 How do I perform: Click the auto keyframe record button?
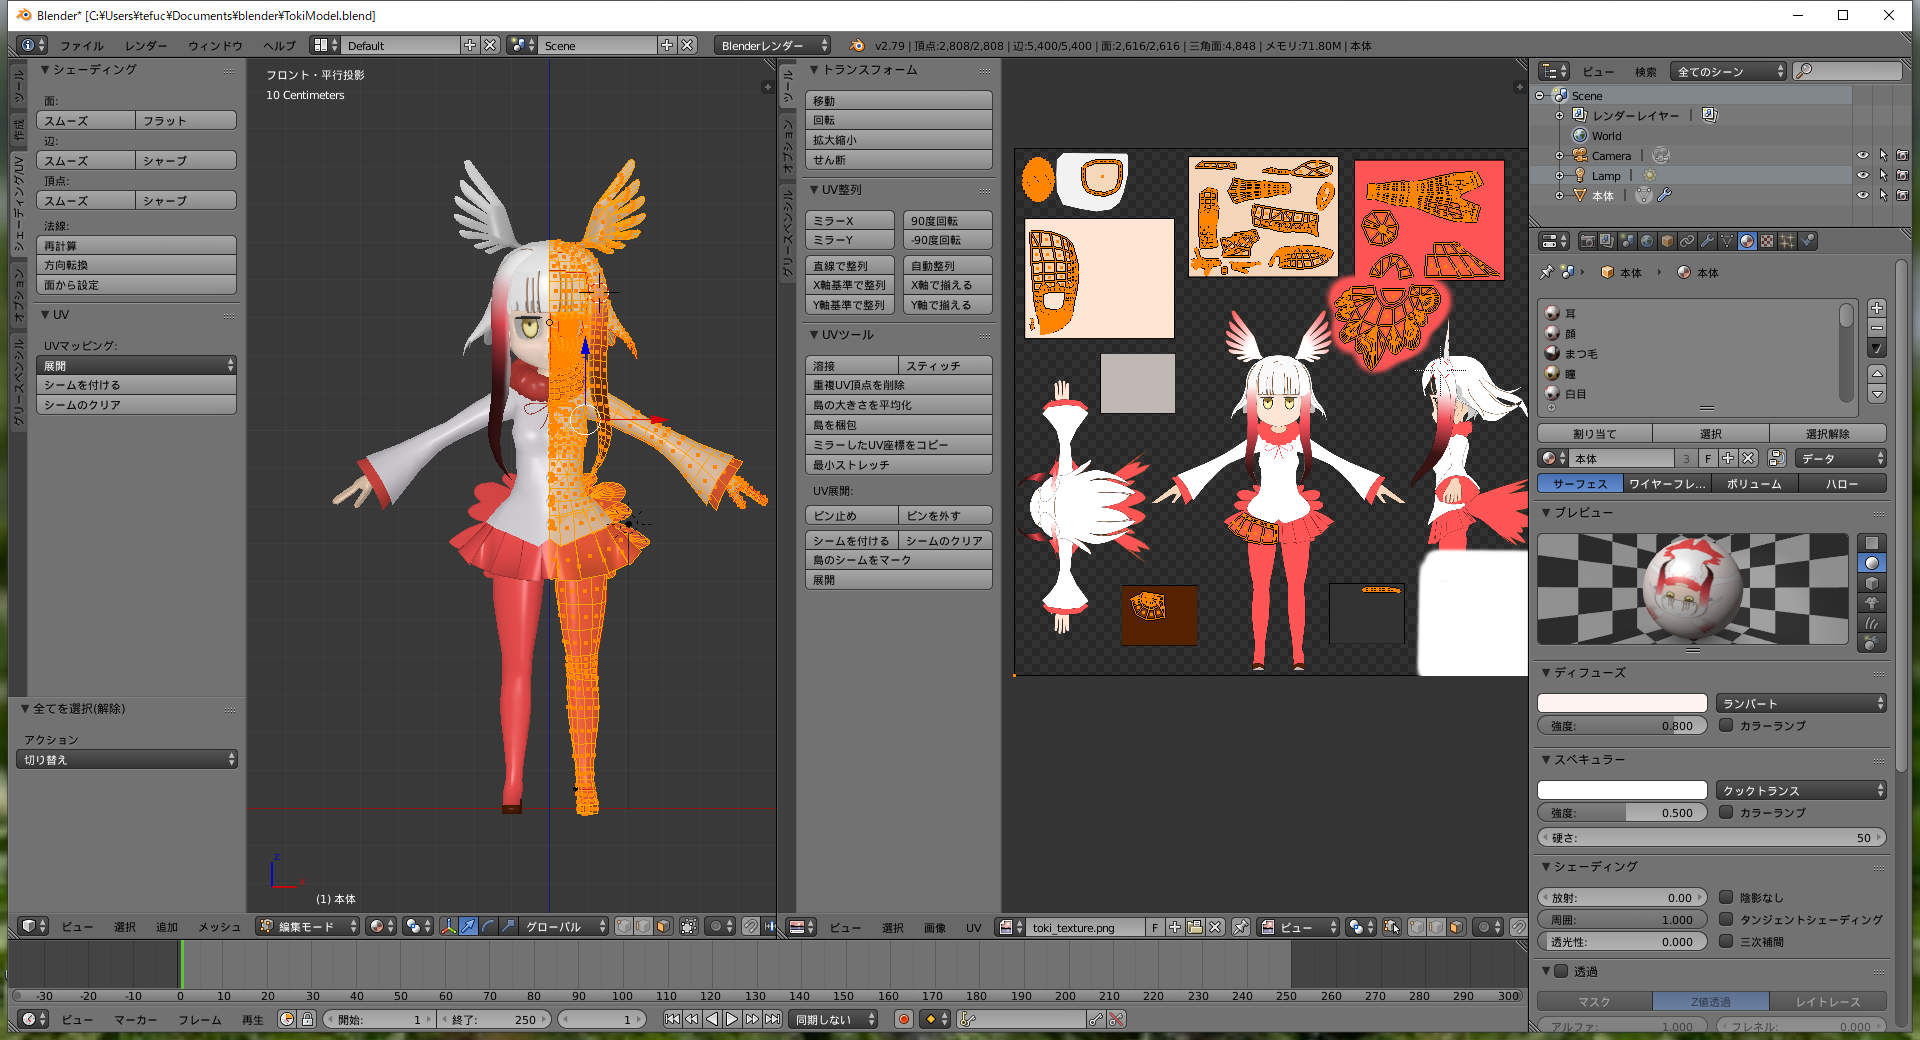(904, 1019)
